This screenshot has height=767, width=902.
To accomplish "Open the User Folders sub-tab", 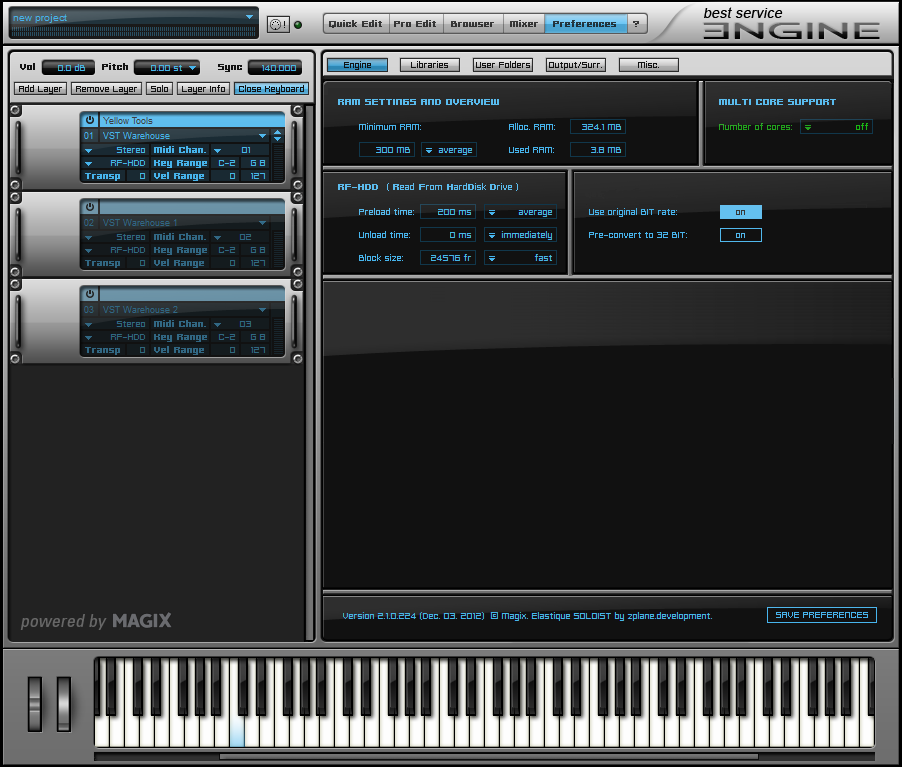I will pyautogui.click(x=503, y=65).
